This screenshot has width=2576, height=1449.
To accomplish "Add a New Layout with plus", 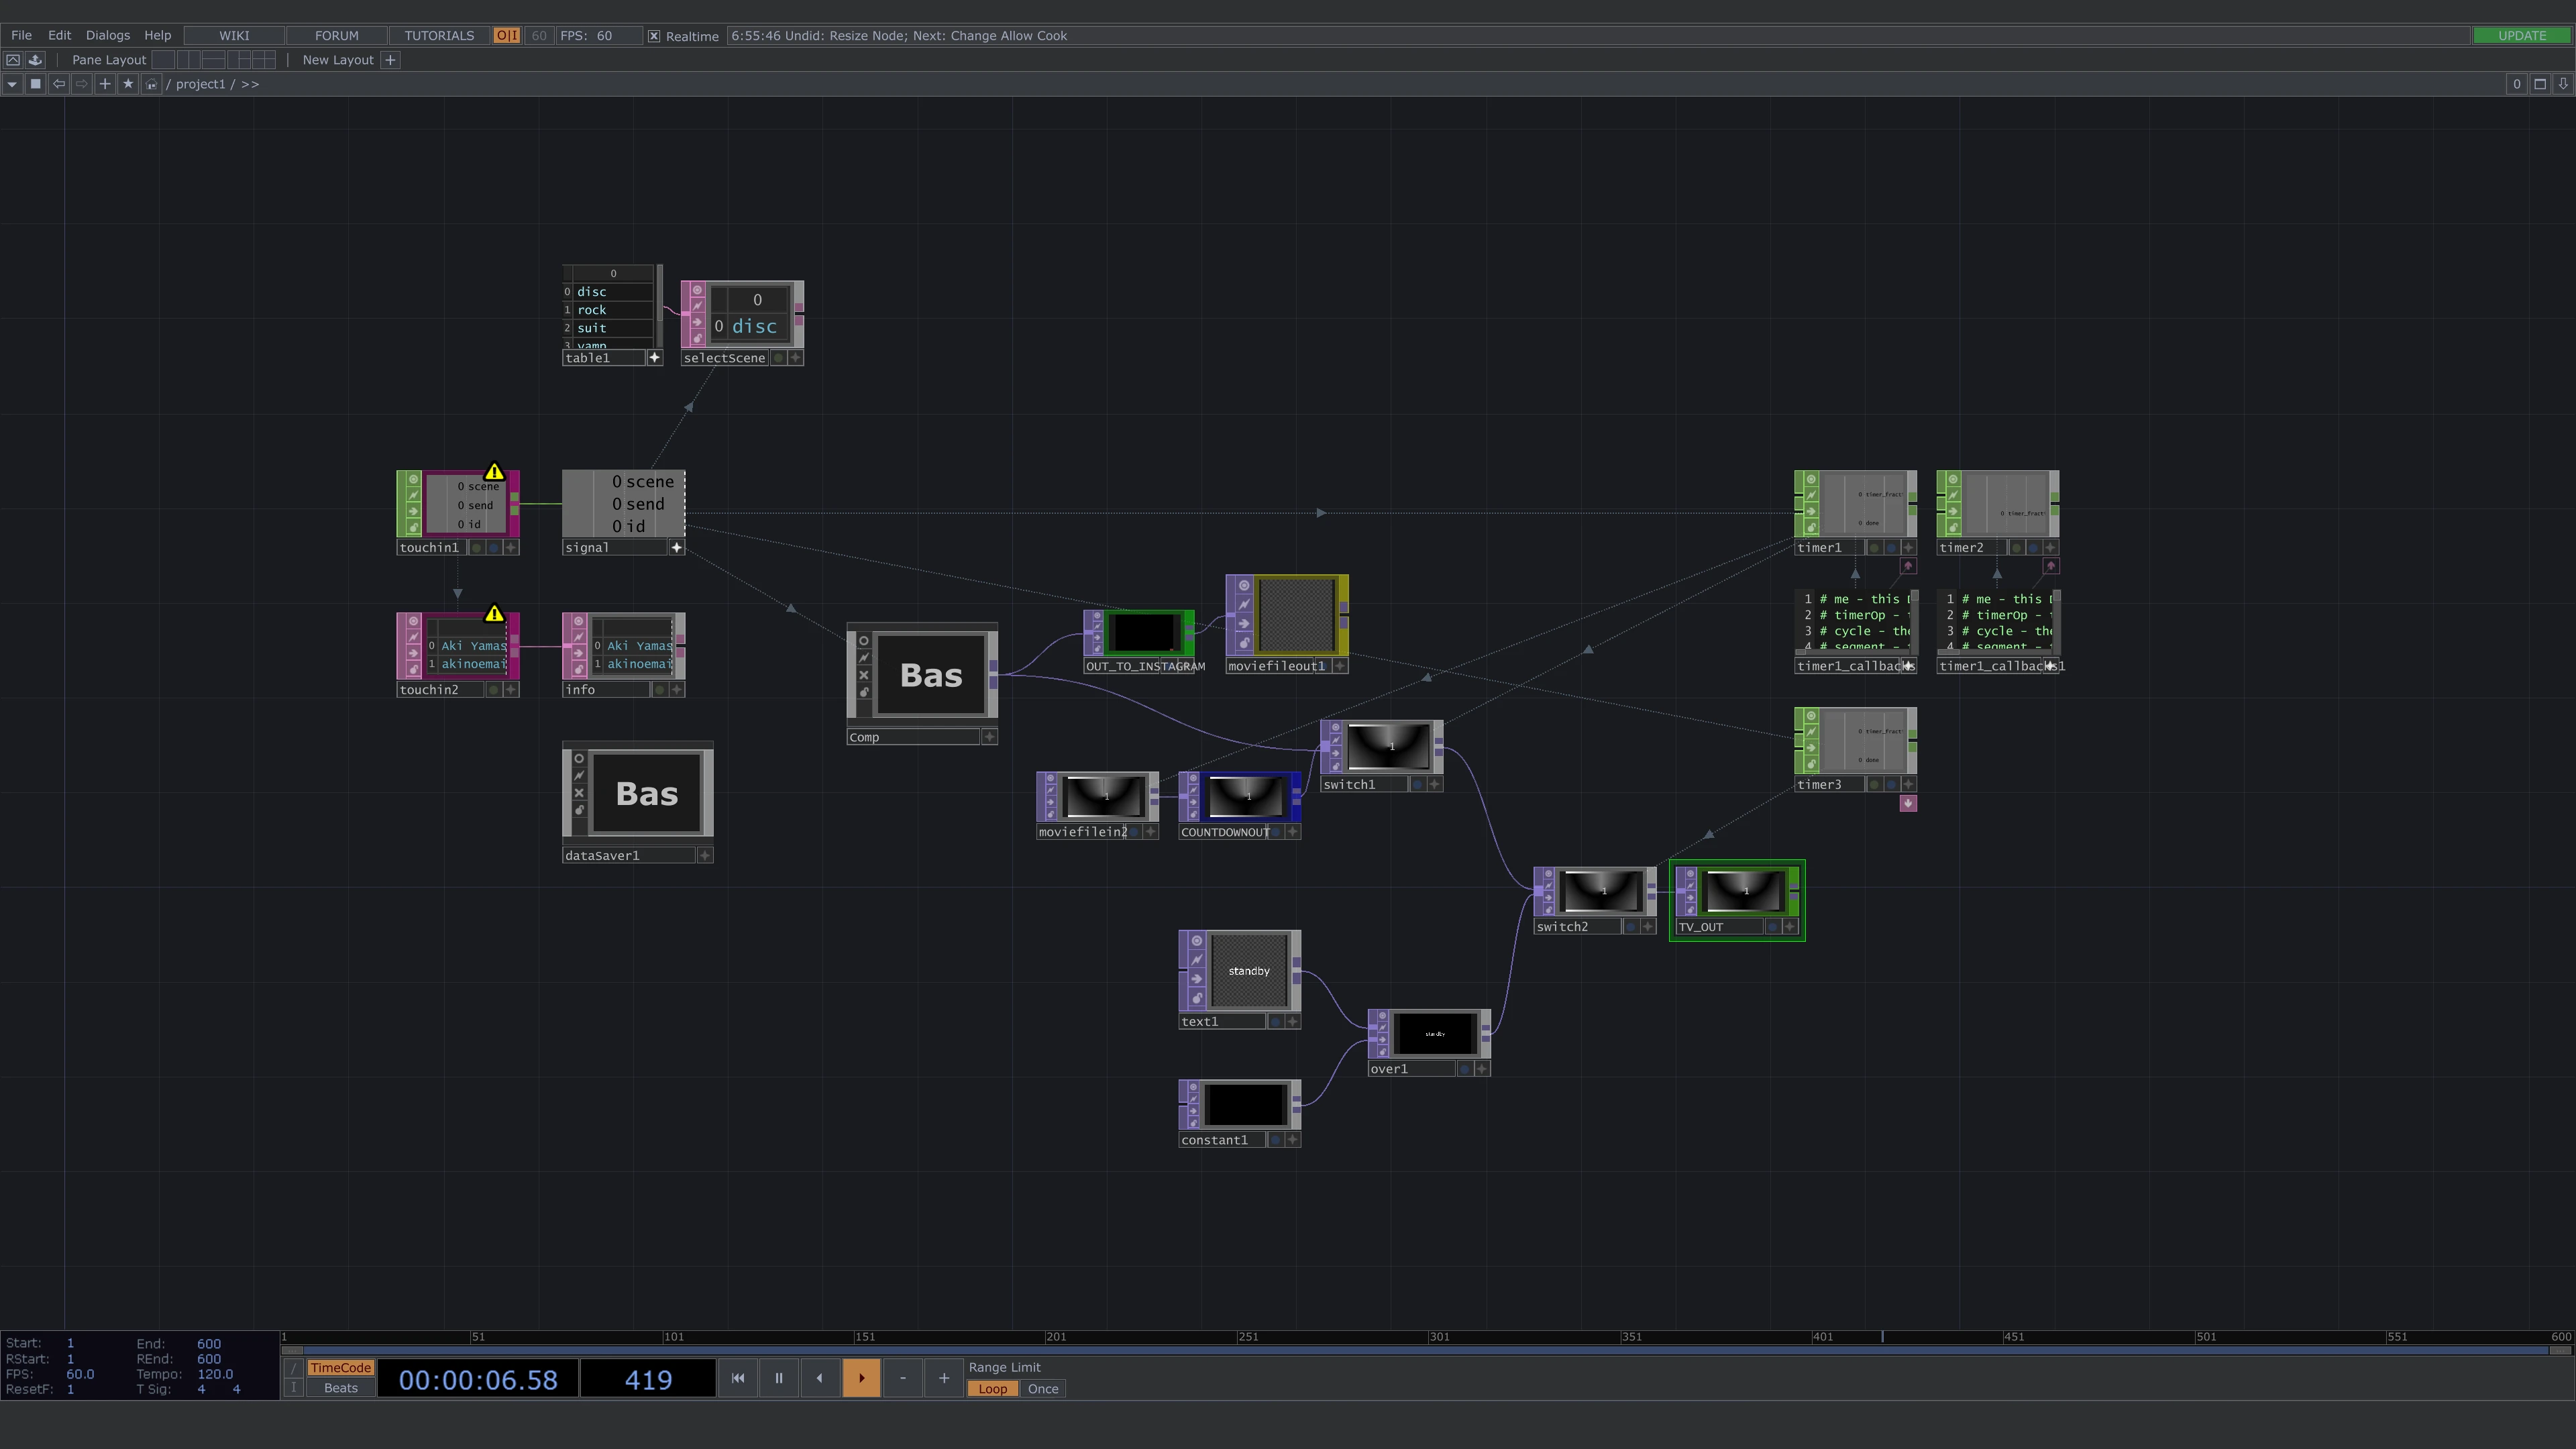I will [391, 60].
